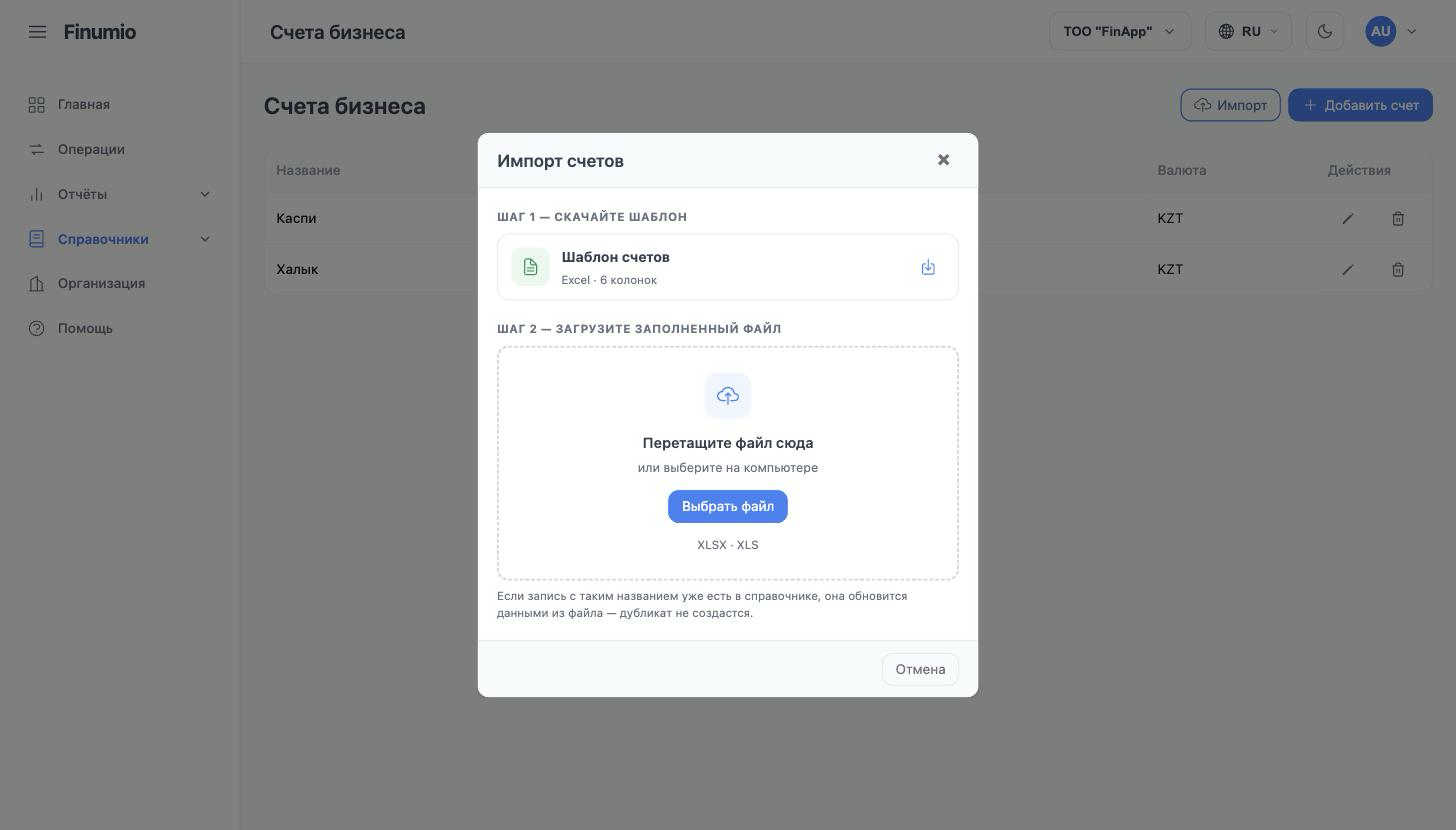Close the Импорт счетов dialog

(943, 160)
